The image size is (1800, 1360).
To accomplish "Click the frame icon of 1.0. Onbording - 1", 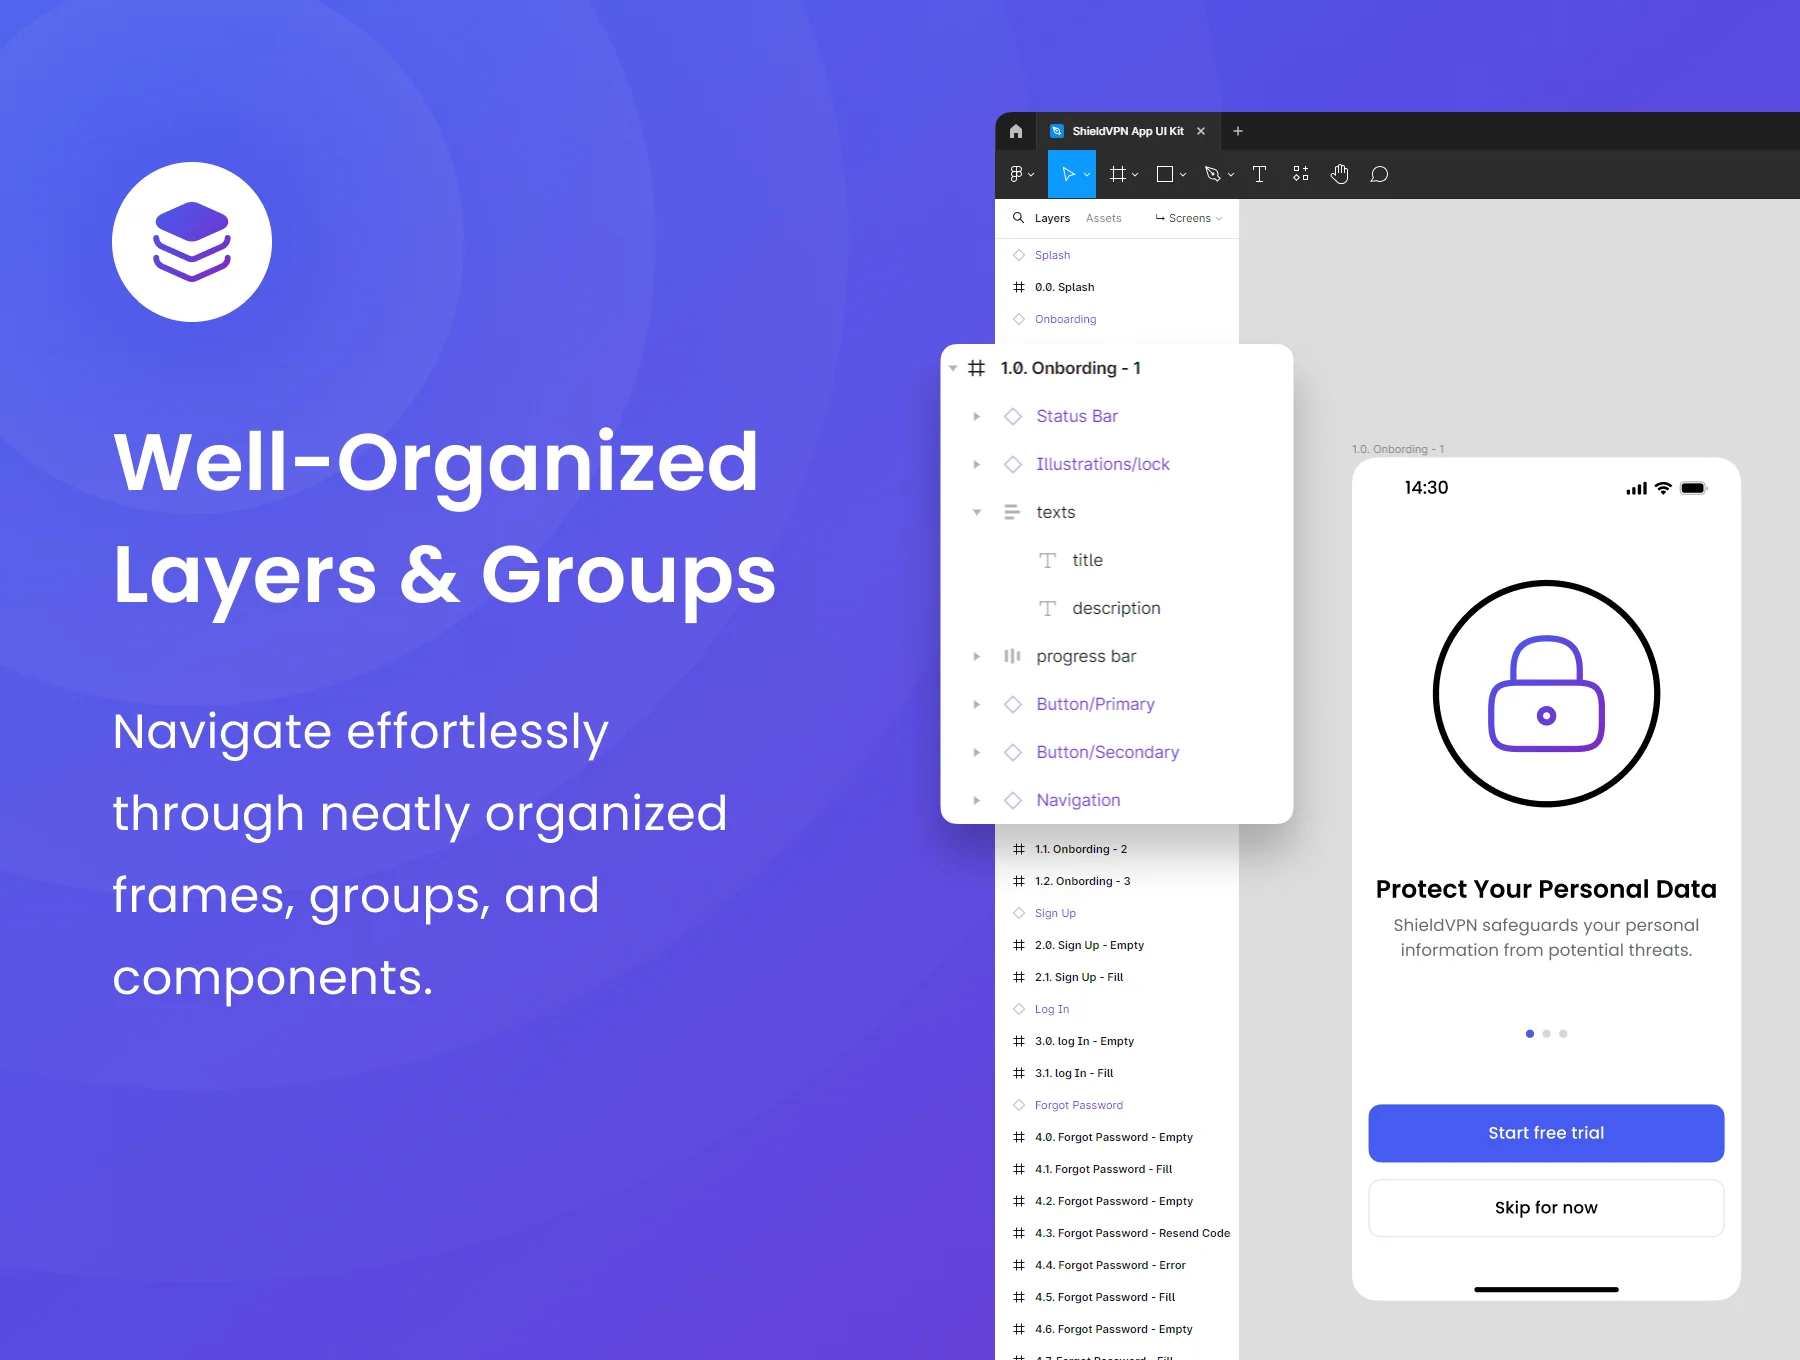I will point(977,368).
